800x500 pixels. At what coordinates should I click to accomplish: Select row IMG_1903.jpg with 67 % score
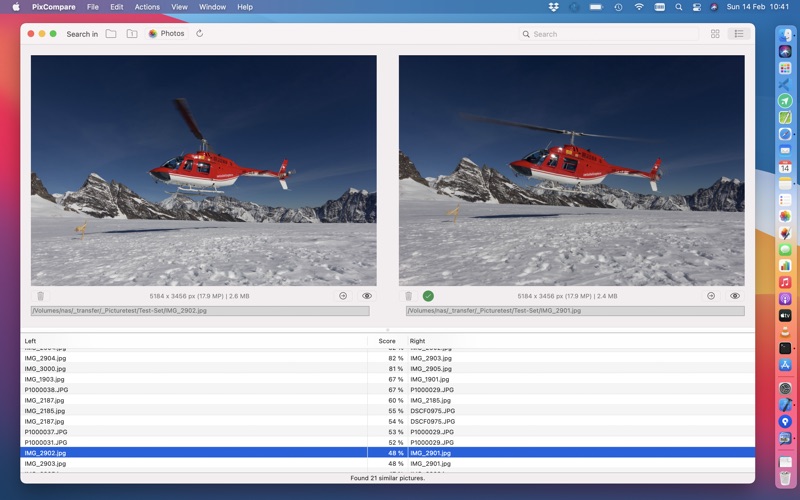tap(388, 380)
